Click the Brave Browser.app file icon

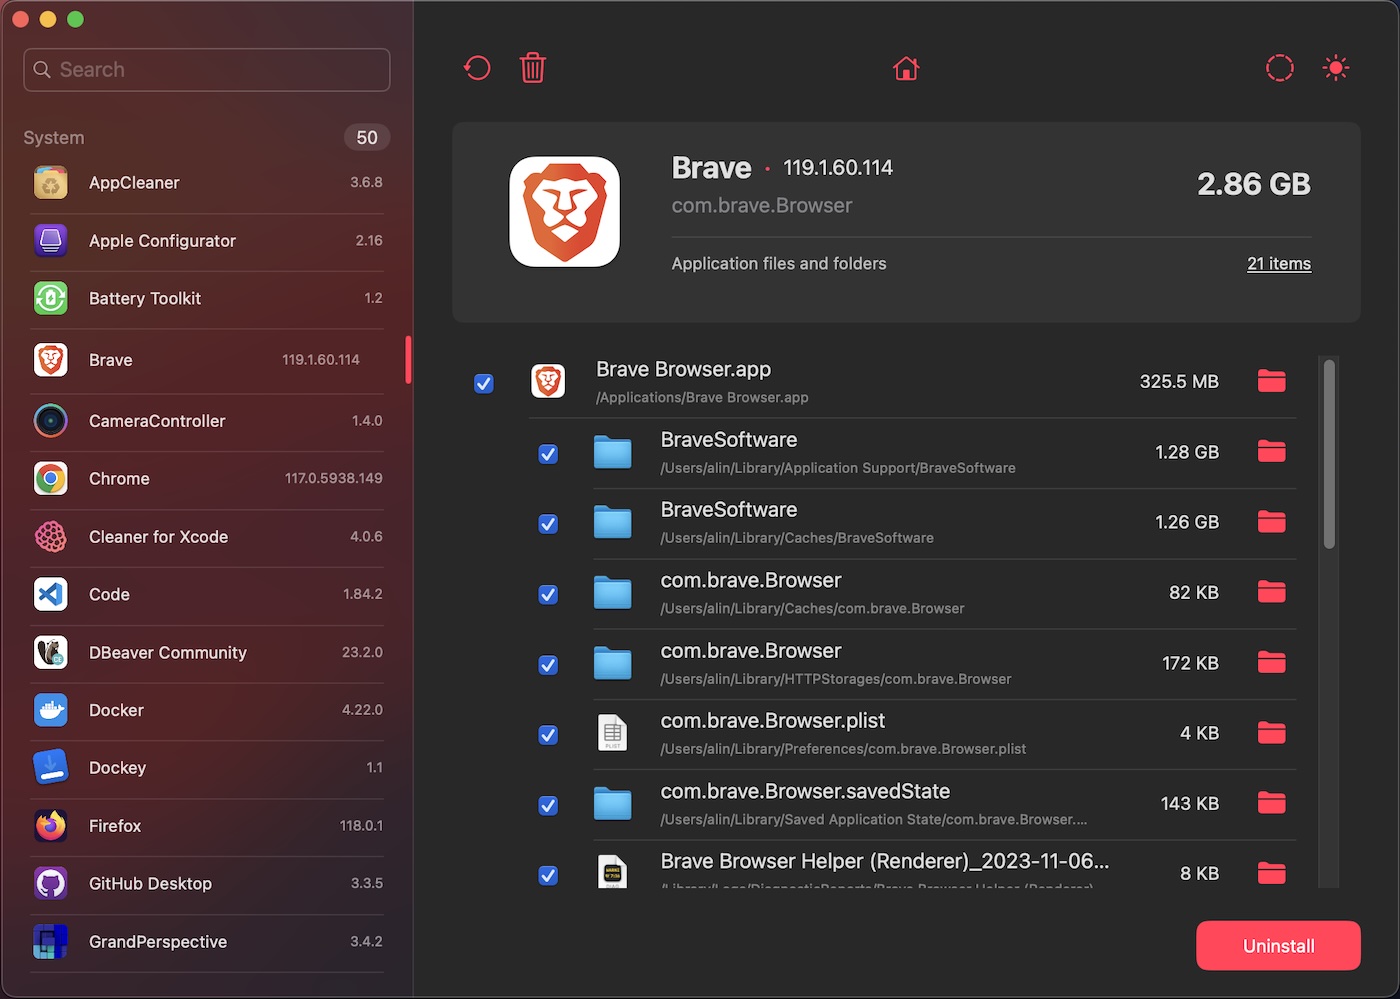click(x=548, y=381)
